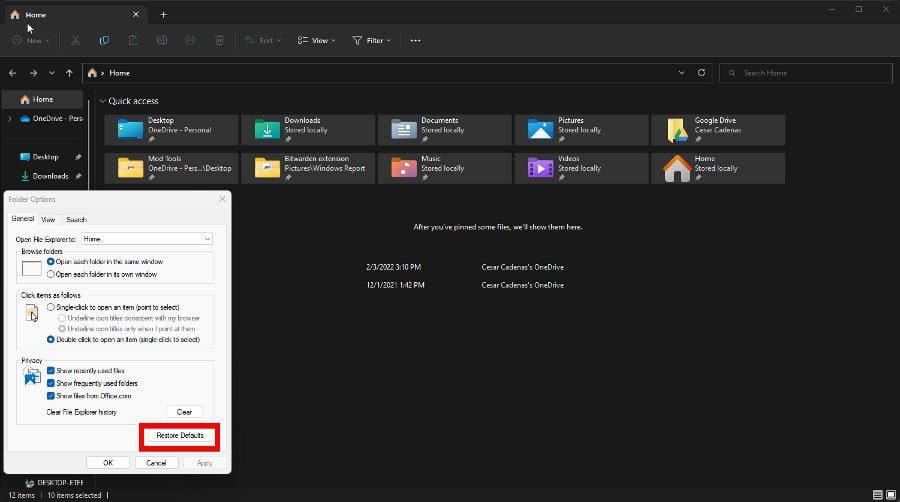Screen dimensions: 900x502
Task: Open the Home folder tile stored locally
Action: point(717,168)
